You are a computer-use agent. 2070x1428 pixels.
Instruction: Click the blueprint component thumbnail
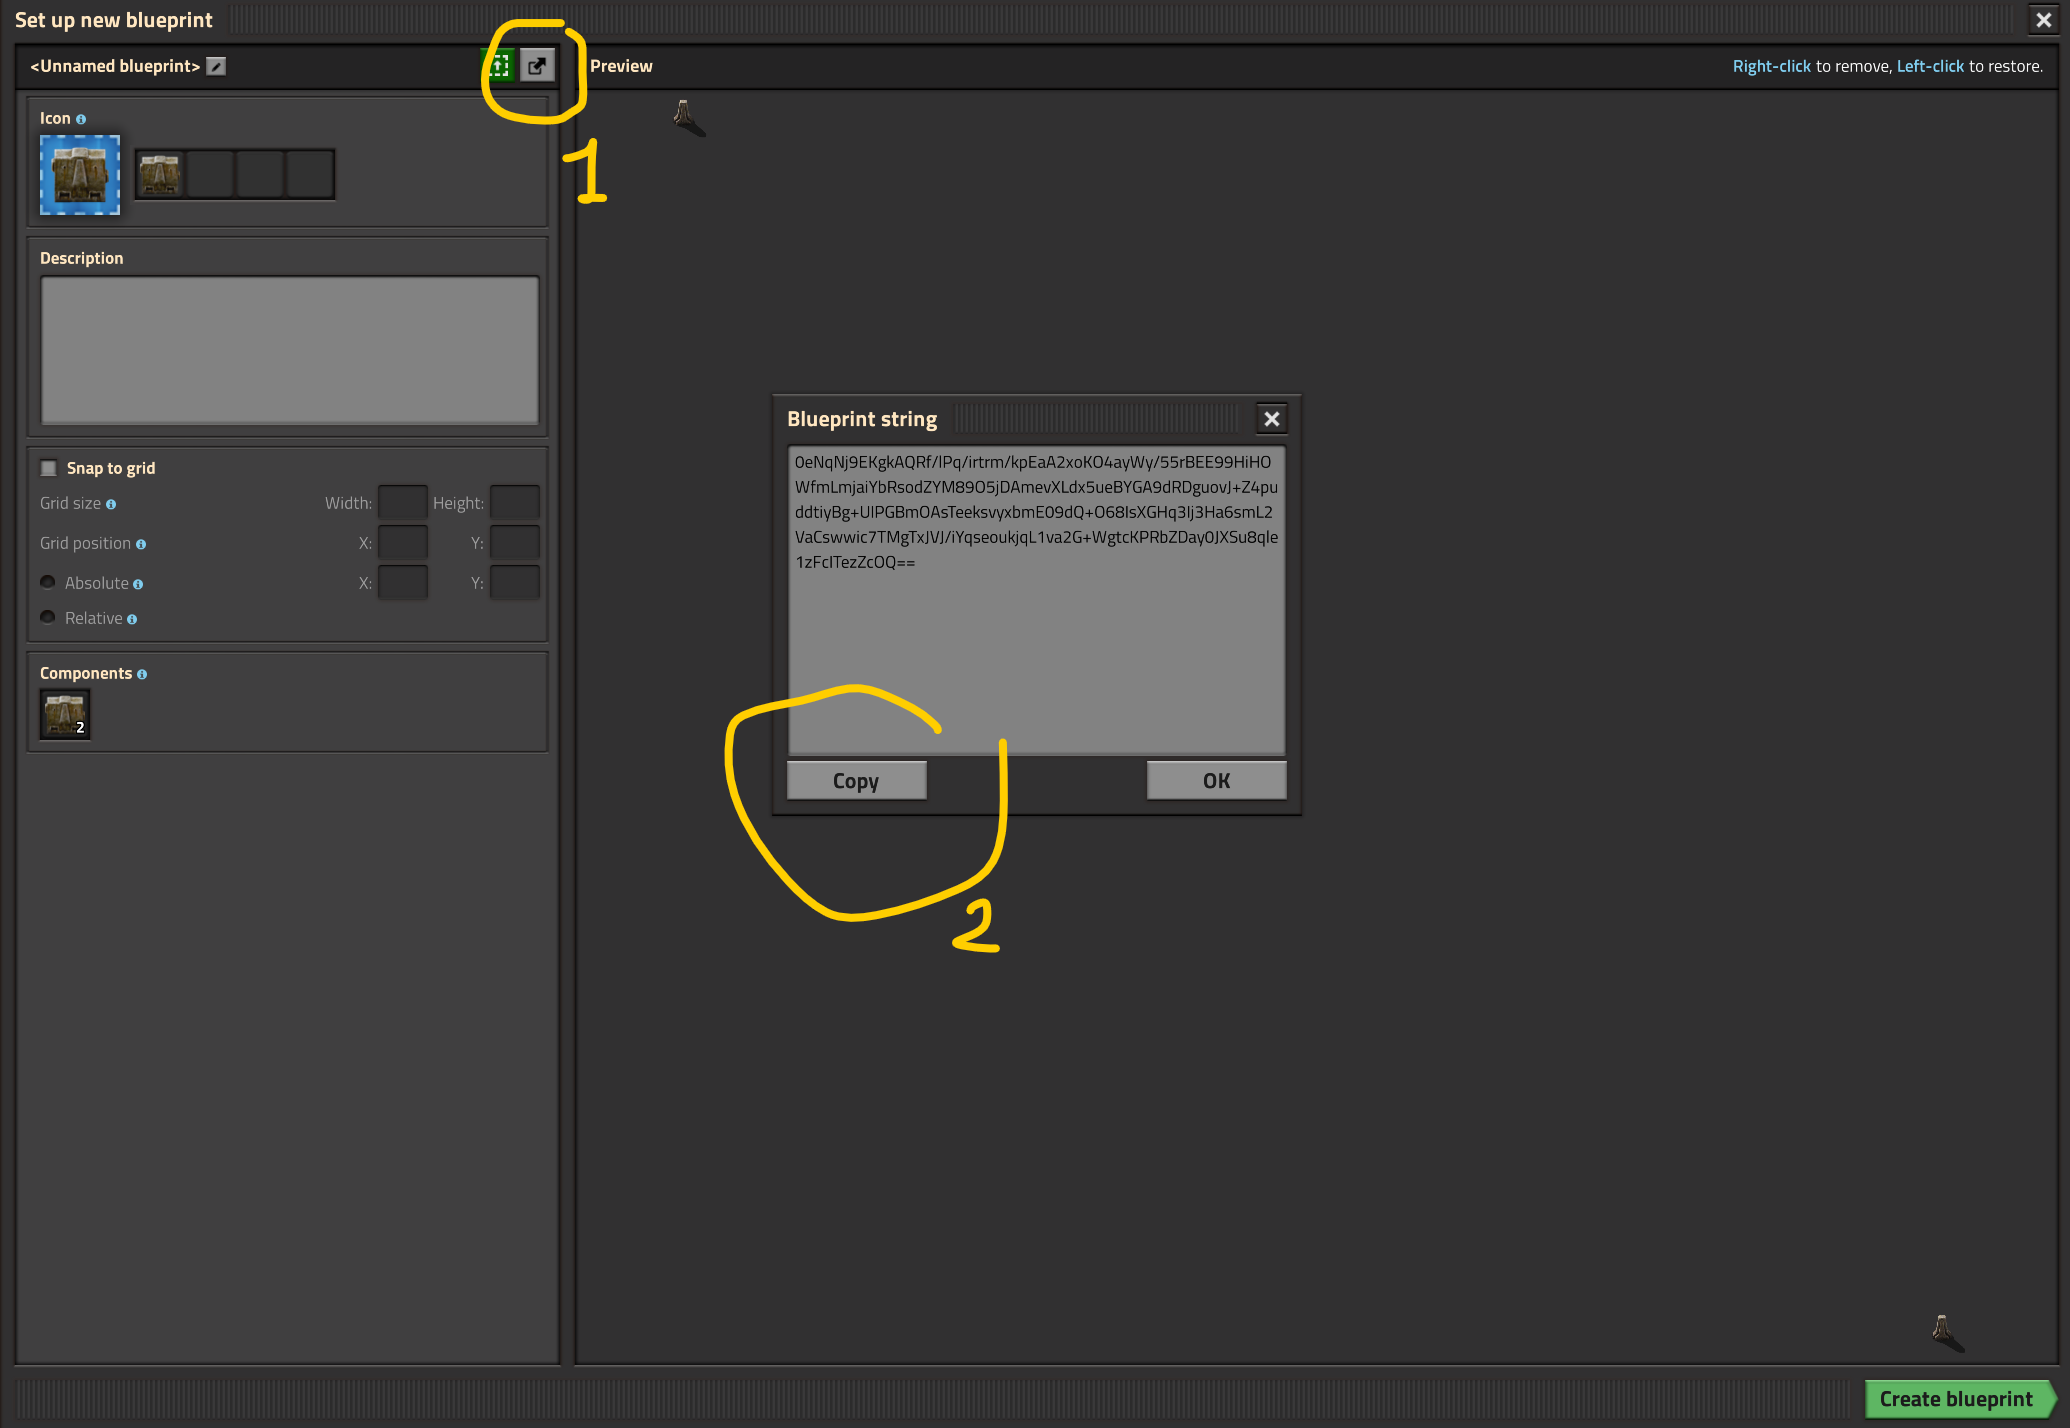[64, 712]
